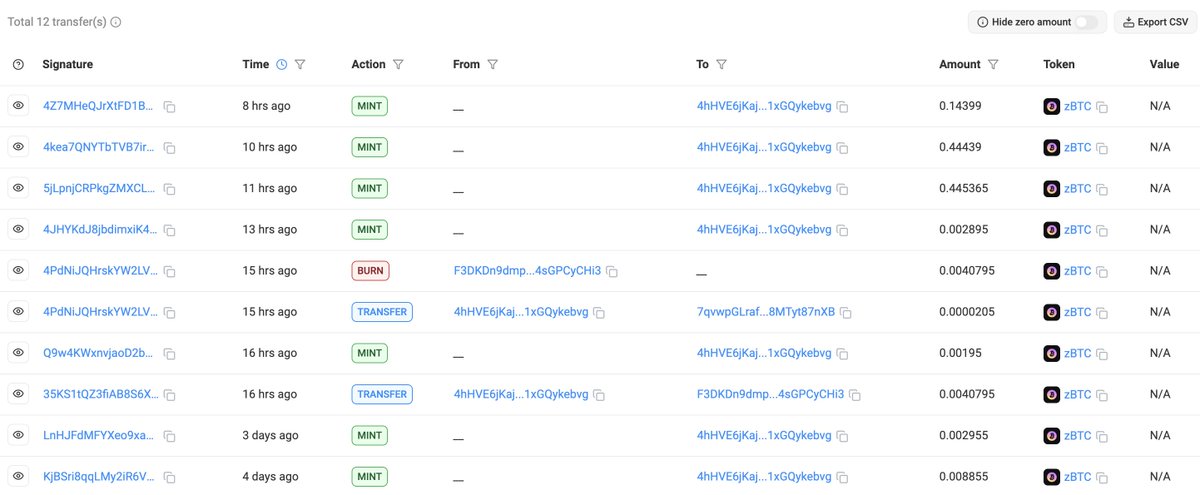
Task: Click zBTC token logo in 0.008855 row
Action: coord(1051,476)
